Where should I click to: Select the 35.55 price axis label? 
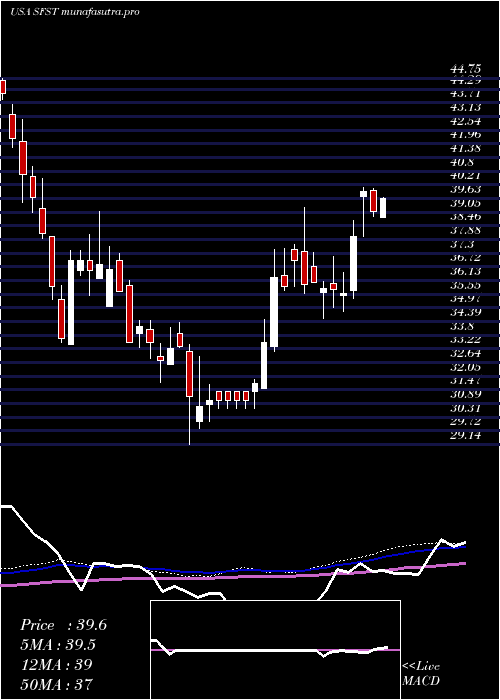point(466,285)
